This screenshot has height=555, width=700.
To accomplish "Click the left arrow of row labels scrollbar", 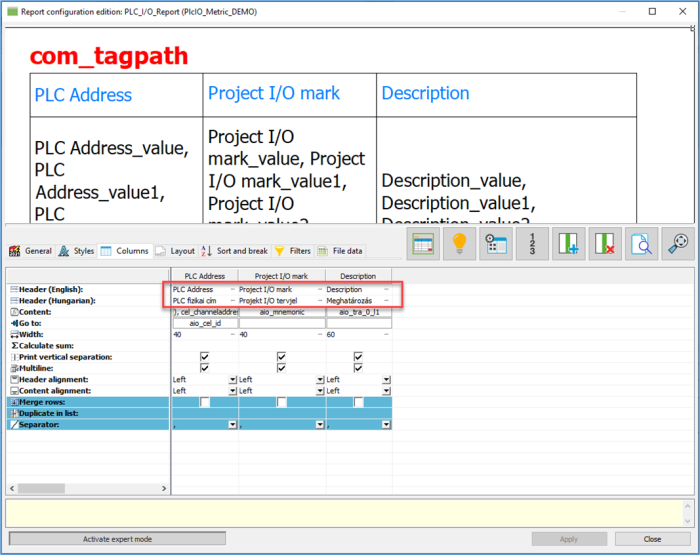I will tap(12, 488).
